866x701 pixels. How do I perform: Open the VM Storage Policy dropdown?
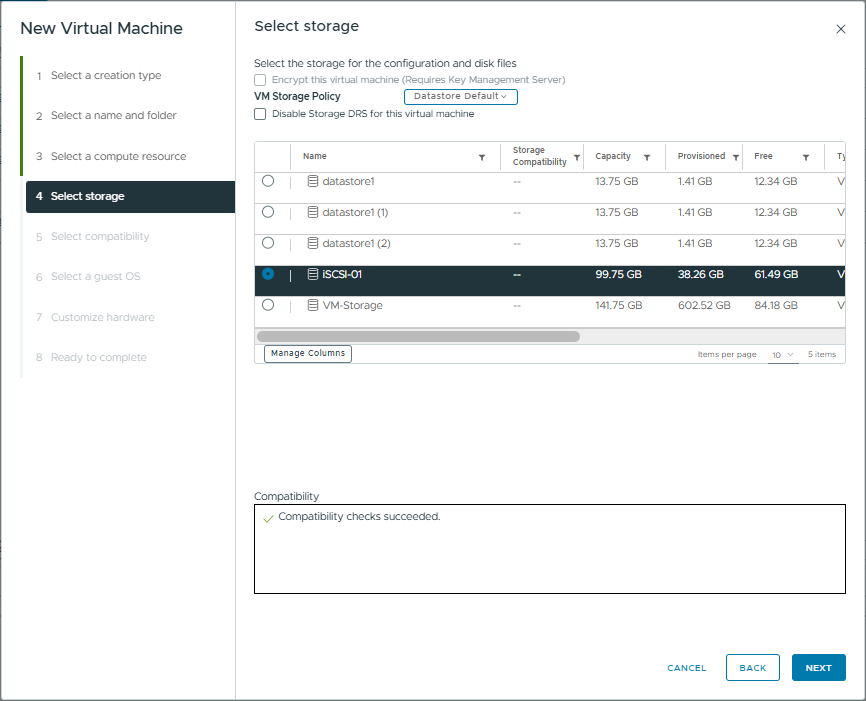(460, 97)
